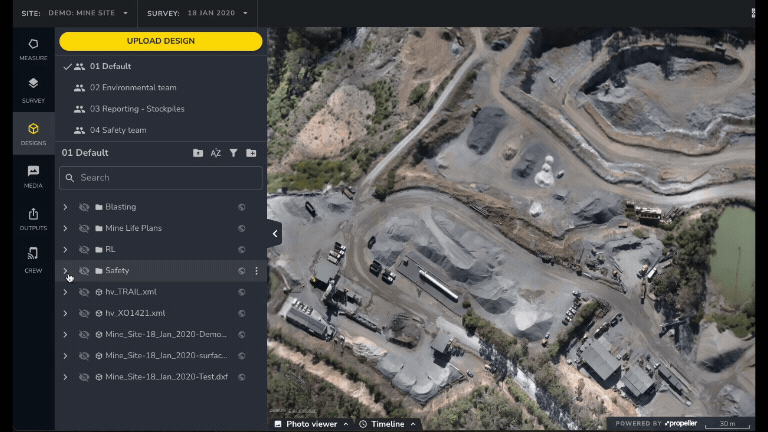The width and height of the screenshot is (768, 432).
Task: Toggle visibility of Mine_Site-18_Jan_2020-Test.dxf
Action: 84,377
